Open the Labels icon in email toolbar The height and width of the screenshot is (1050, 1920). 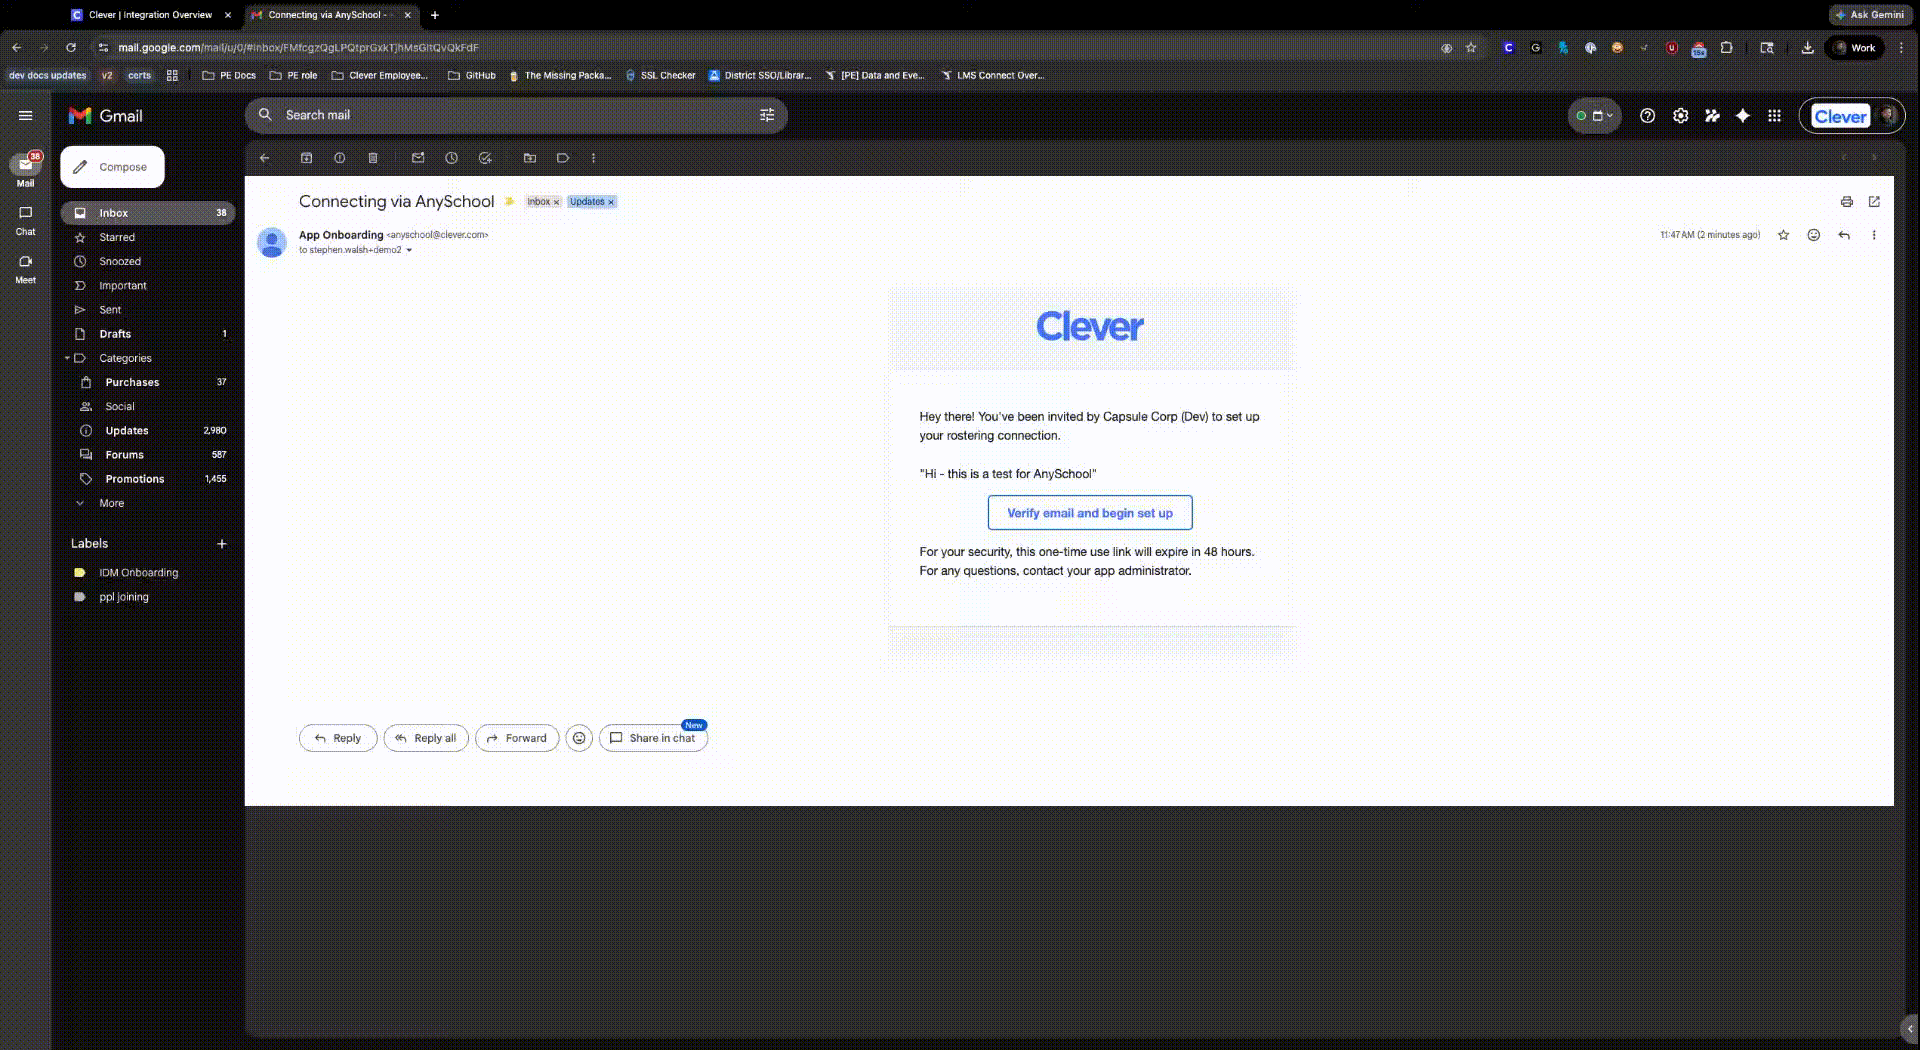pyautogui.click(x=563, y=158)
